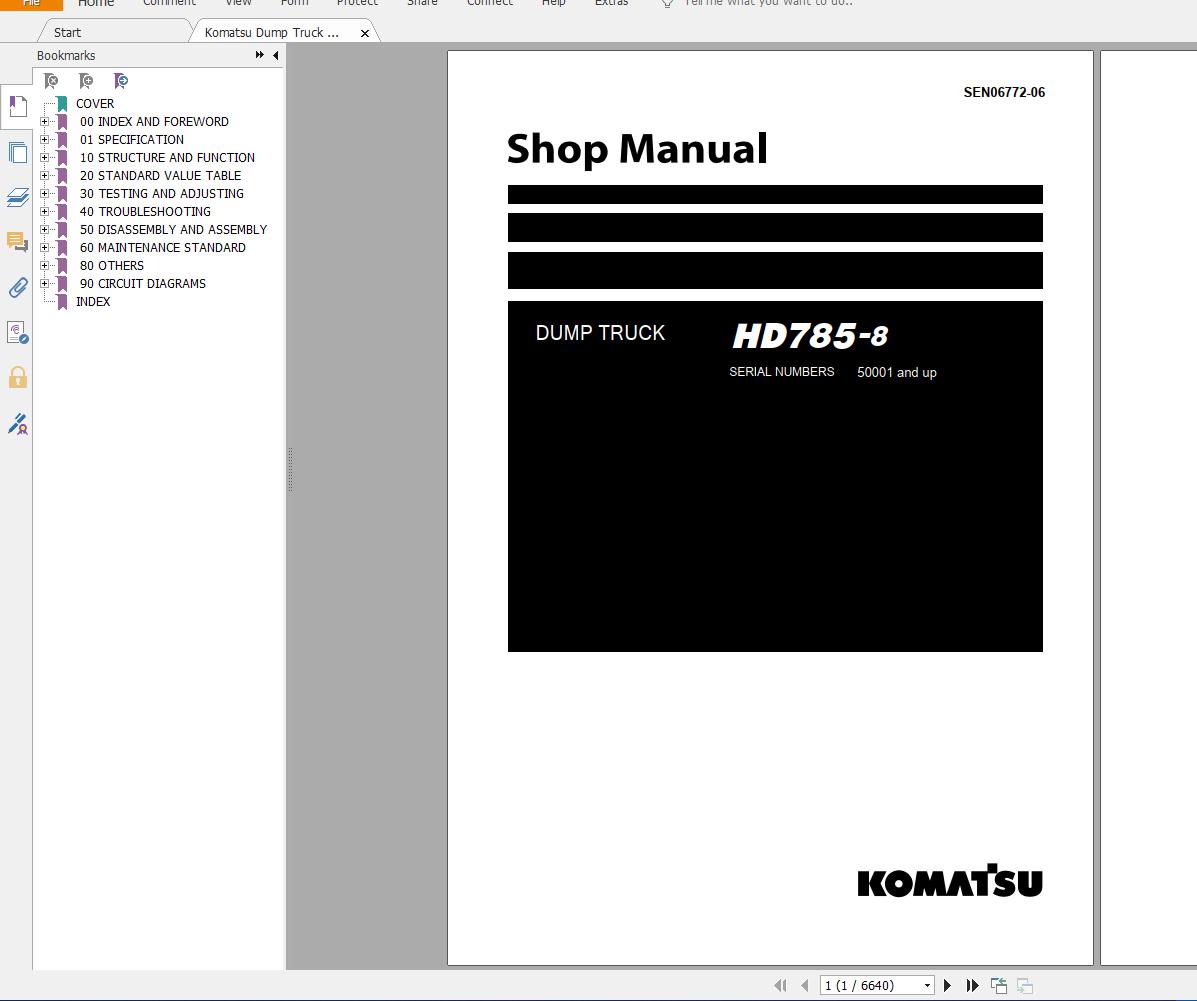The height and width of the screenshot is (1001, 1197).
Task: Expand the 10 STRUCTURE AND FUNCTION bookmark
Action: (44, 157)
